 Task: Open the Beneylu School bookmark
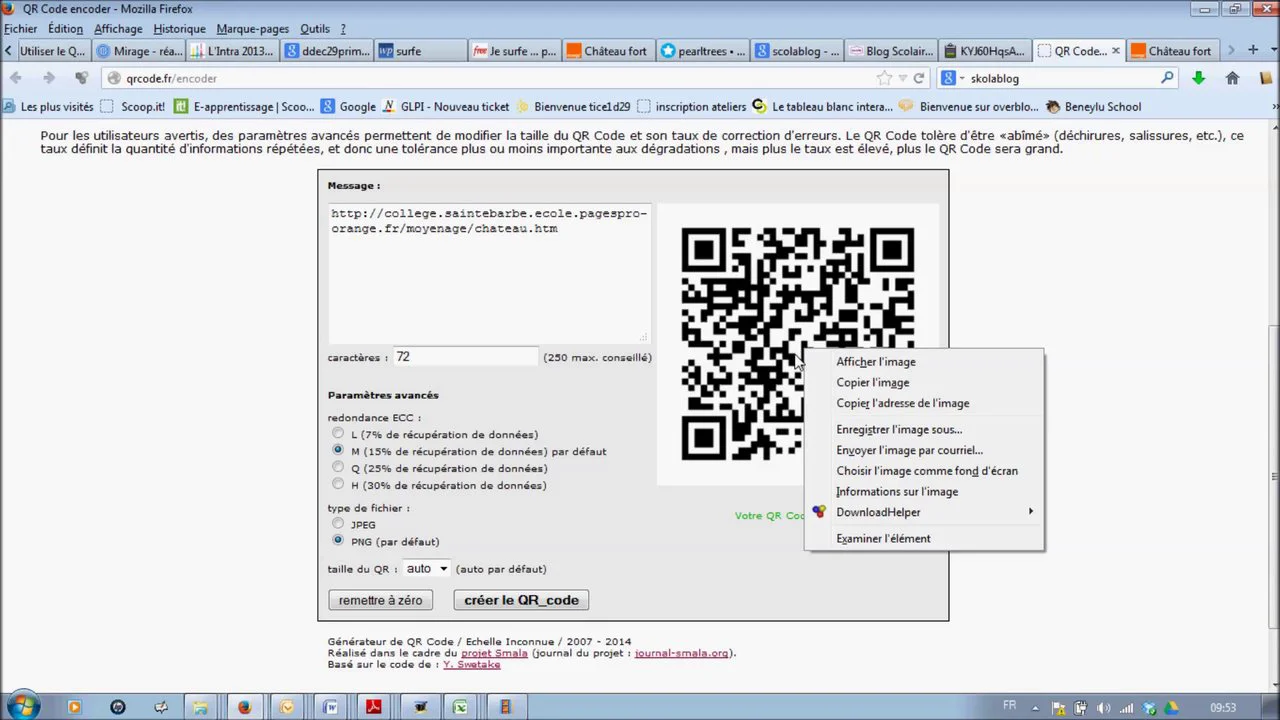click(x=1093, y=106)
